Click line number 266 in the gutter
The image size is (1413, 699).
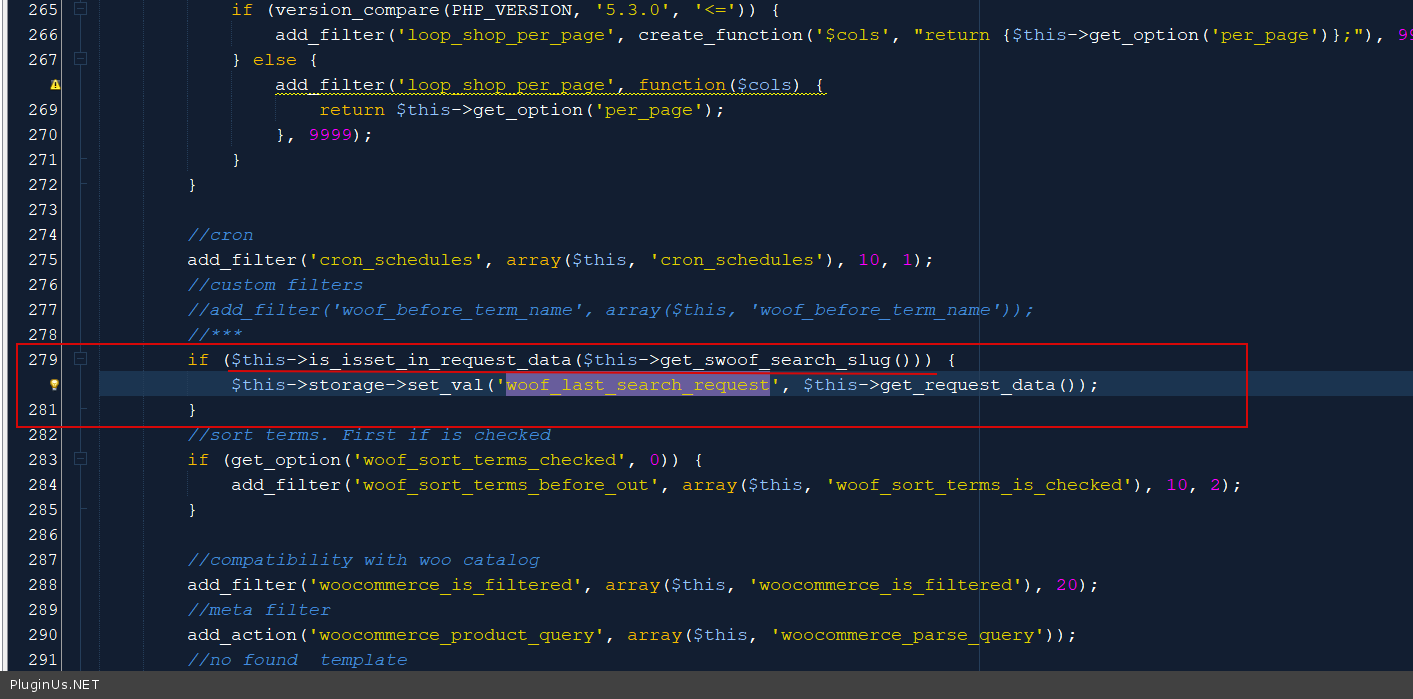click(43, 35)
